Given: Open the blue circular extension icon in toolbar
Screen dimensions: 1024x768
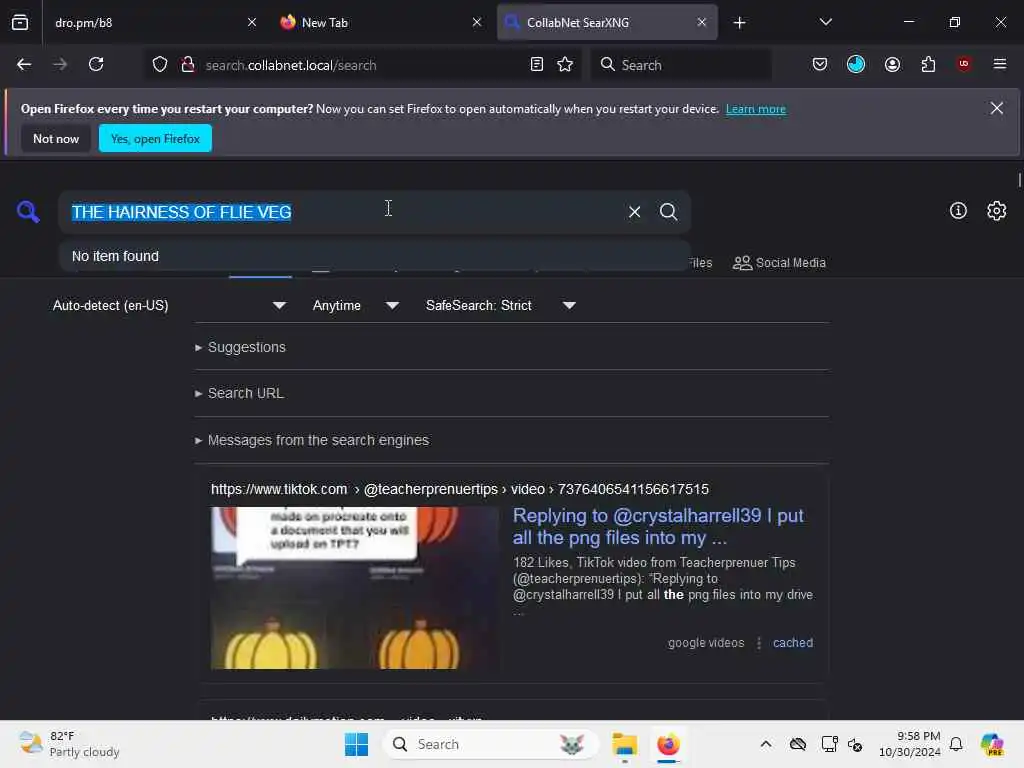Looking at the screenshot, I should [856, 65].
